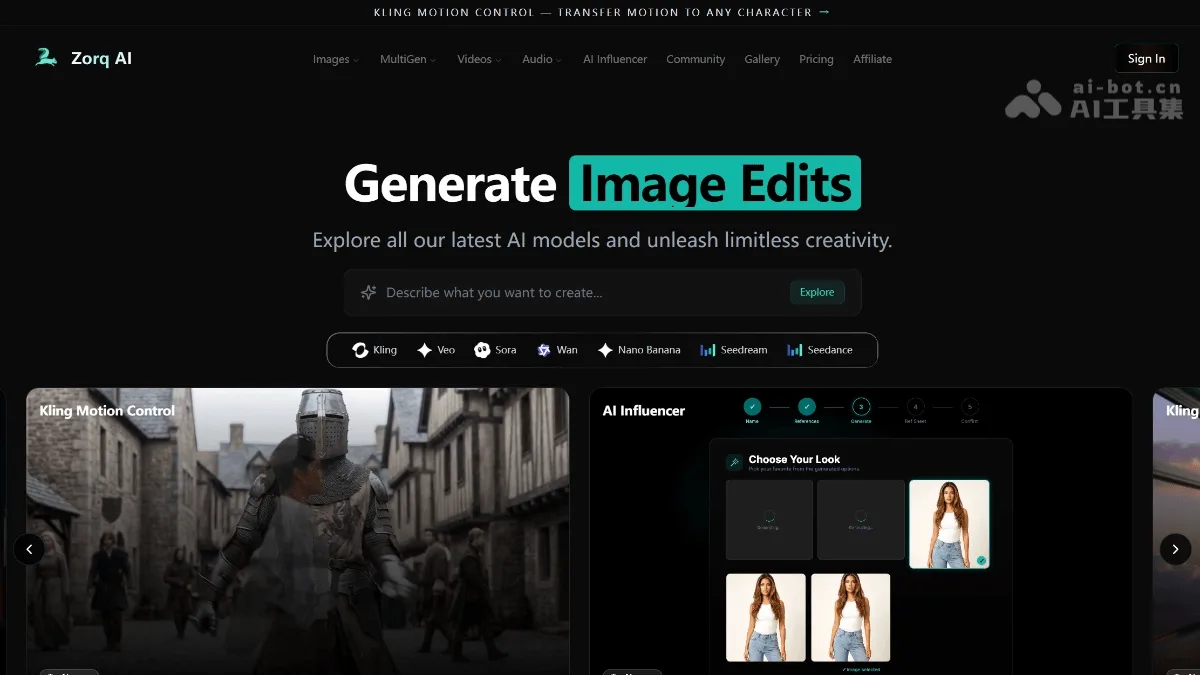Screen dimensions: 1200x675
Task: Select the Wan model chip
Action: [557, 350]
